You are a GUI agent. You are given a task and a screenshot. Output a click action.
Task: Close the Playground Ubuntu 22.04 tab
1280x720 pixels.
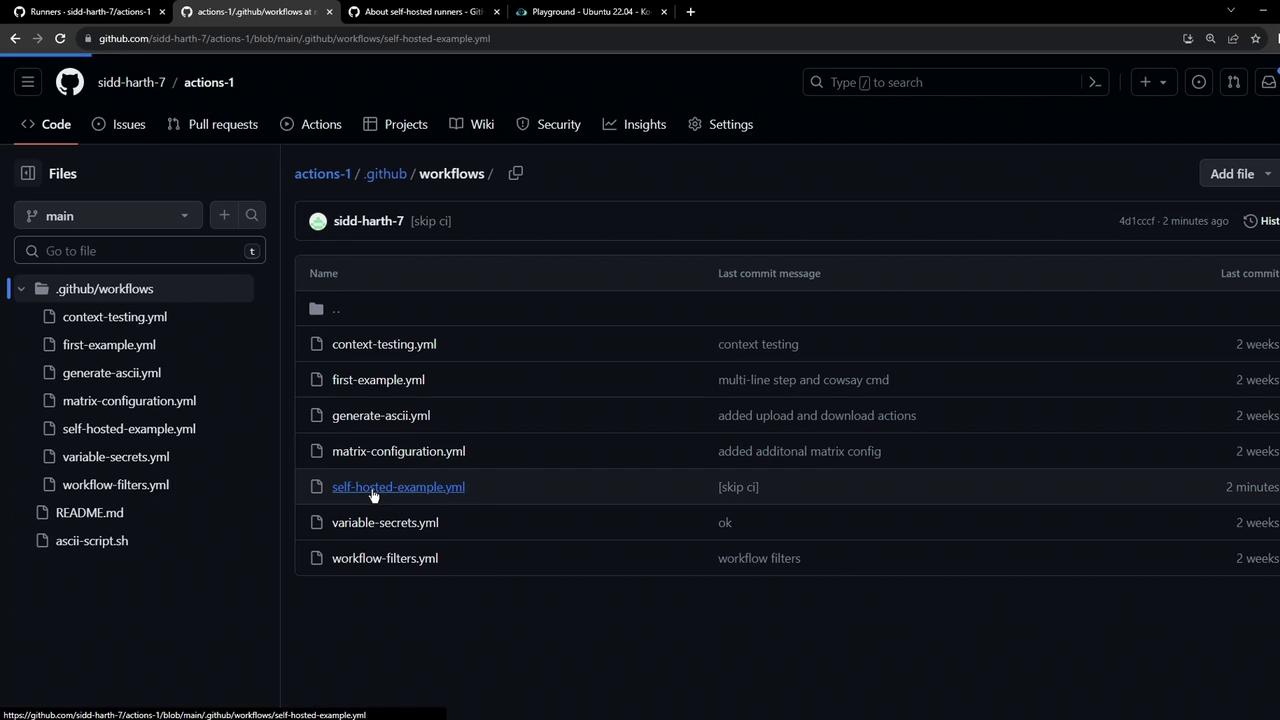click(x=664, y=12)
